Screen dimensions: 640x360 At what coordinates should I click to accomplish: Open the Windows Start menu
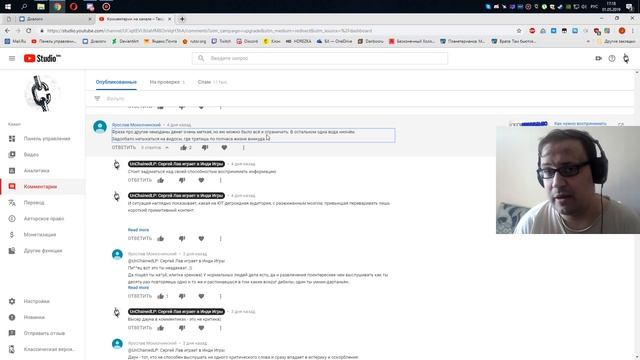pos(8,7)
